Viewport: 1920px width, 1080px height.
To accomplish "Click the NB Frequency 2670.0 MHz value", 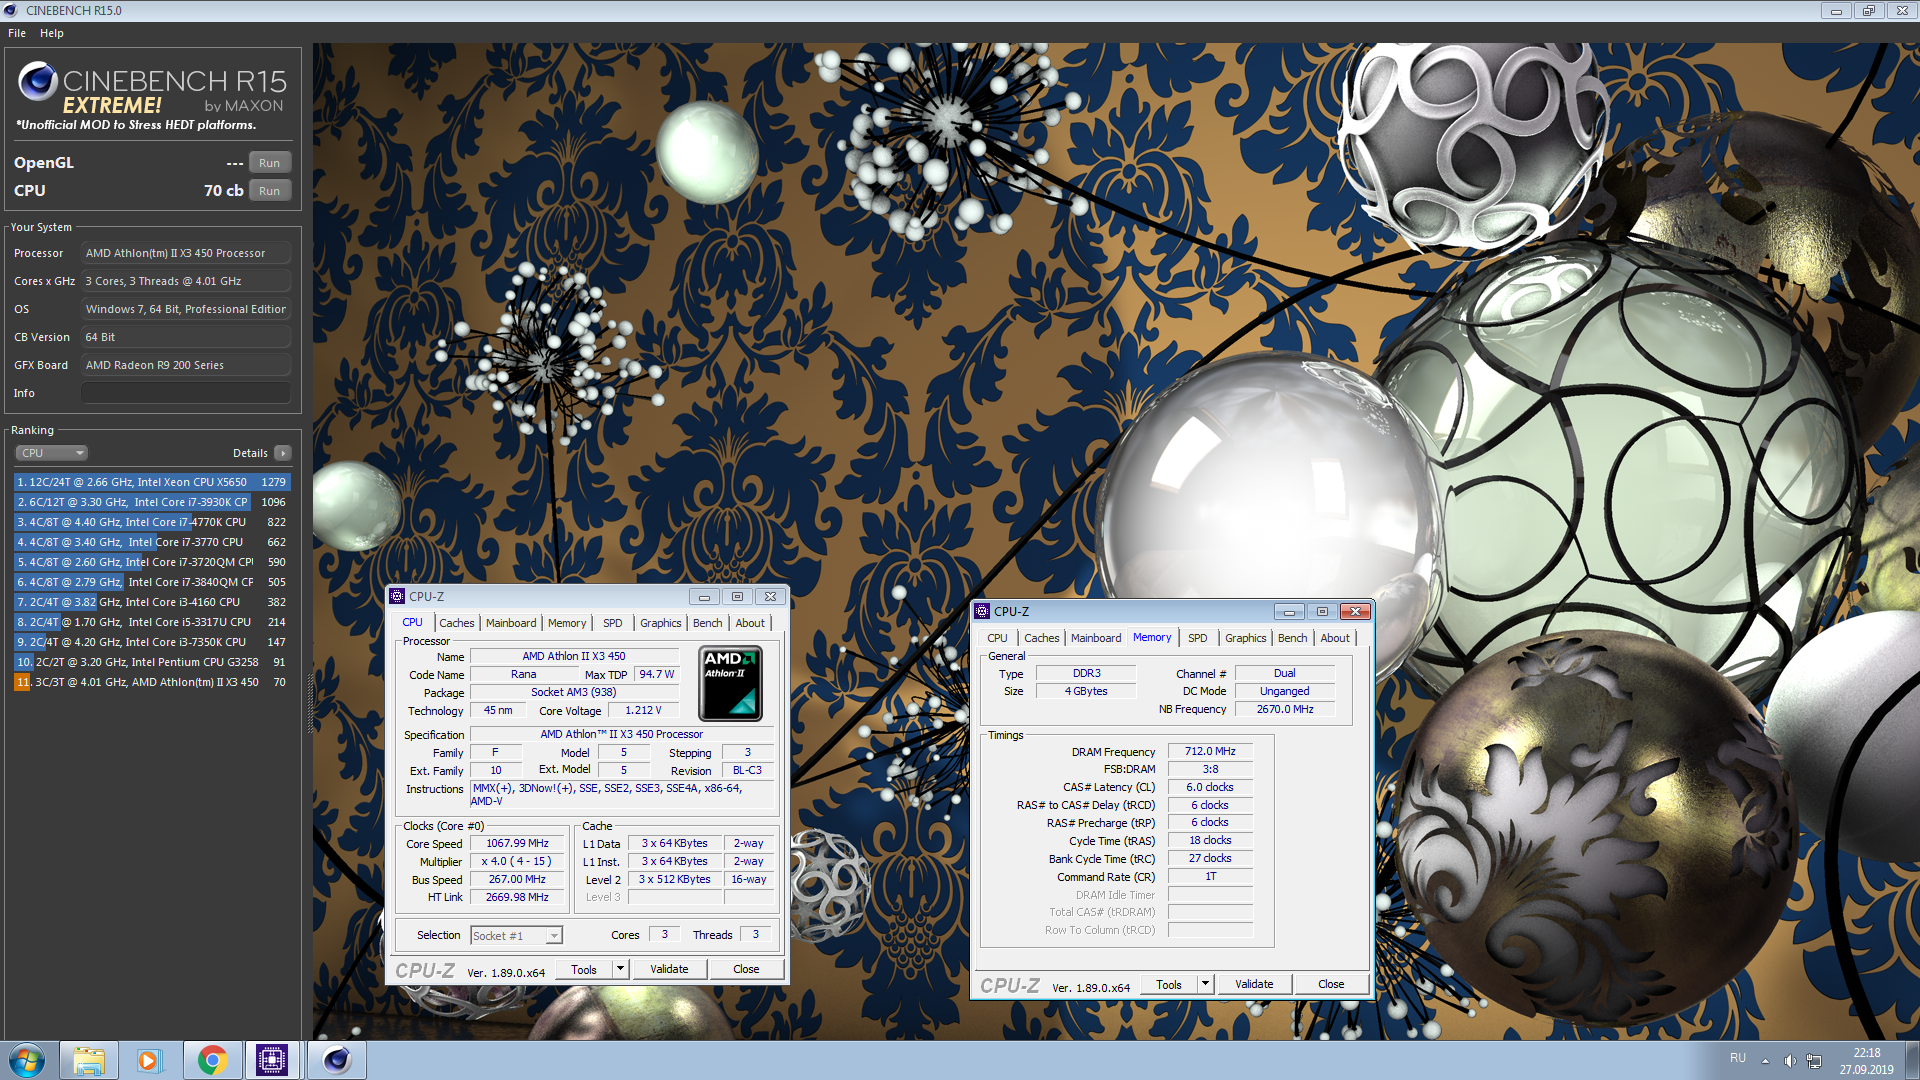I will click(1285, 709).
